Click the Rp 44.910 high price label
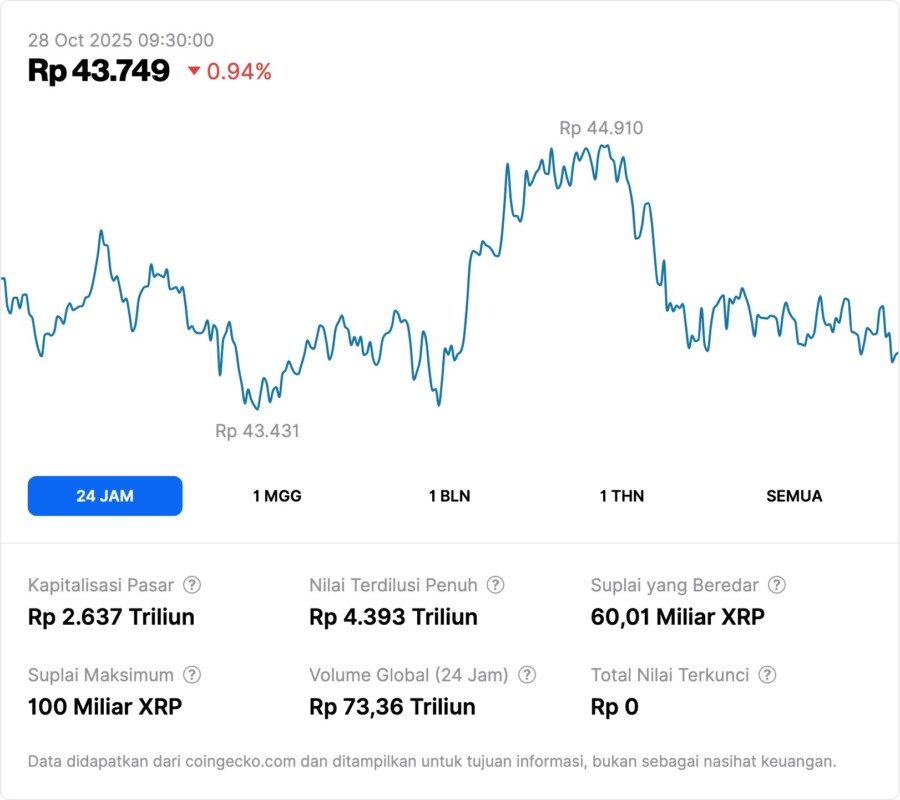 pos(601,128)
